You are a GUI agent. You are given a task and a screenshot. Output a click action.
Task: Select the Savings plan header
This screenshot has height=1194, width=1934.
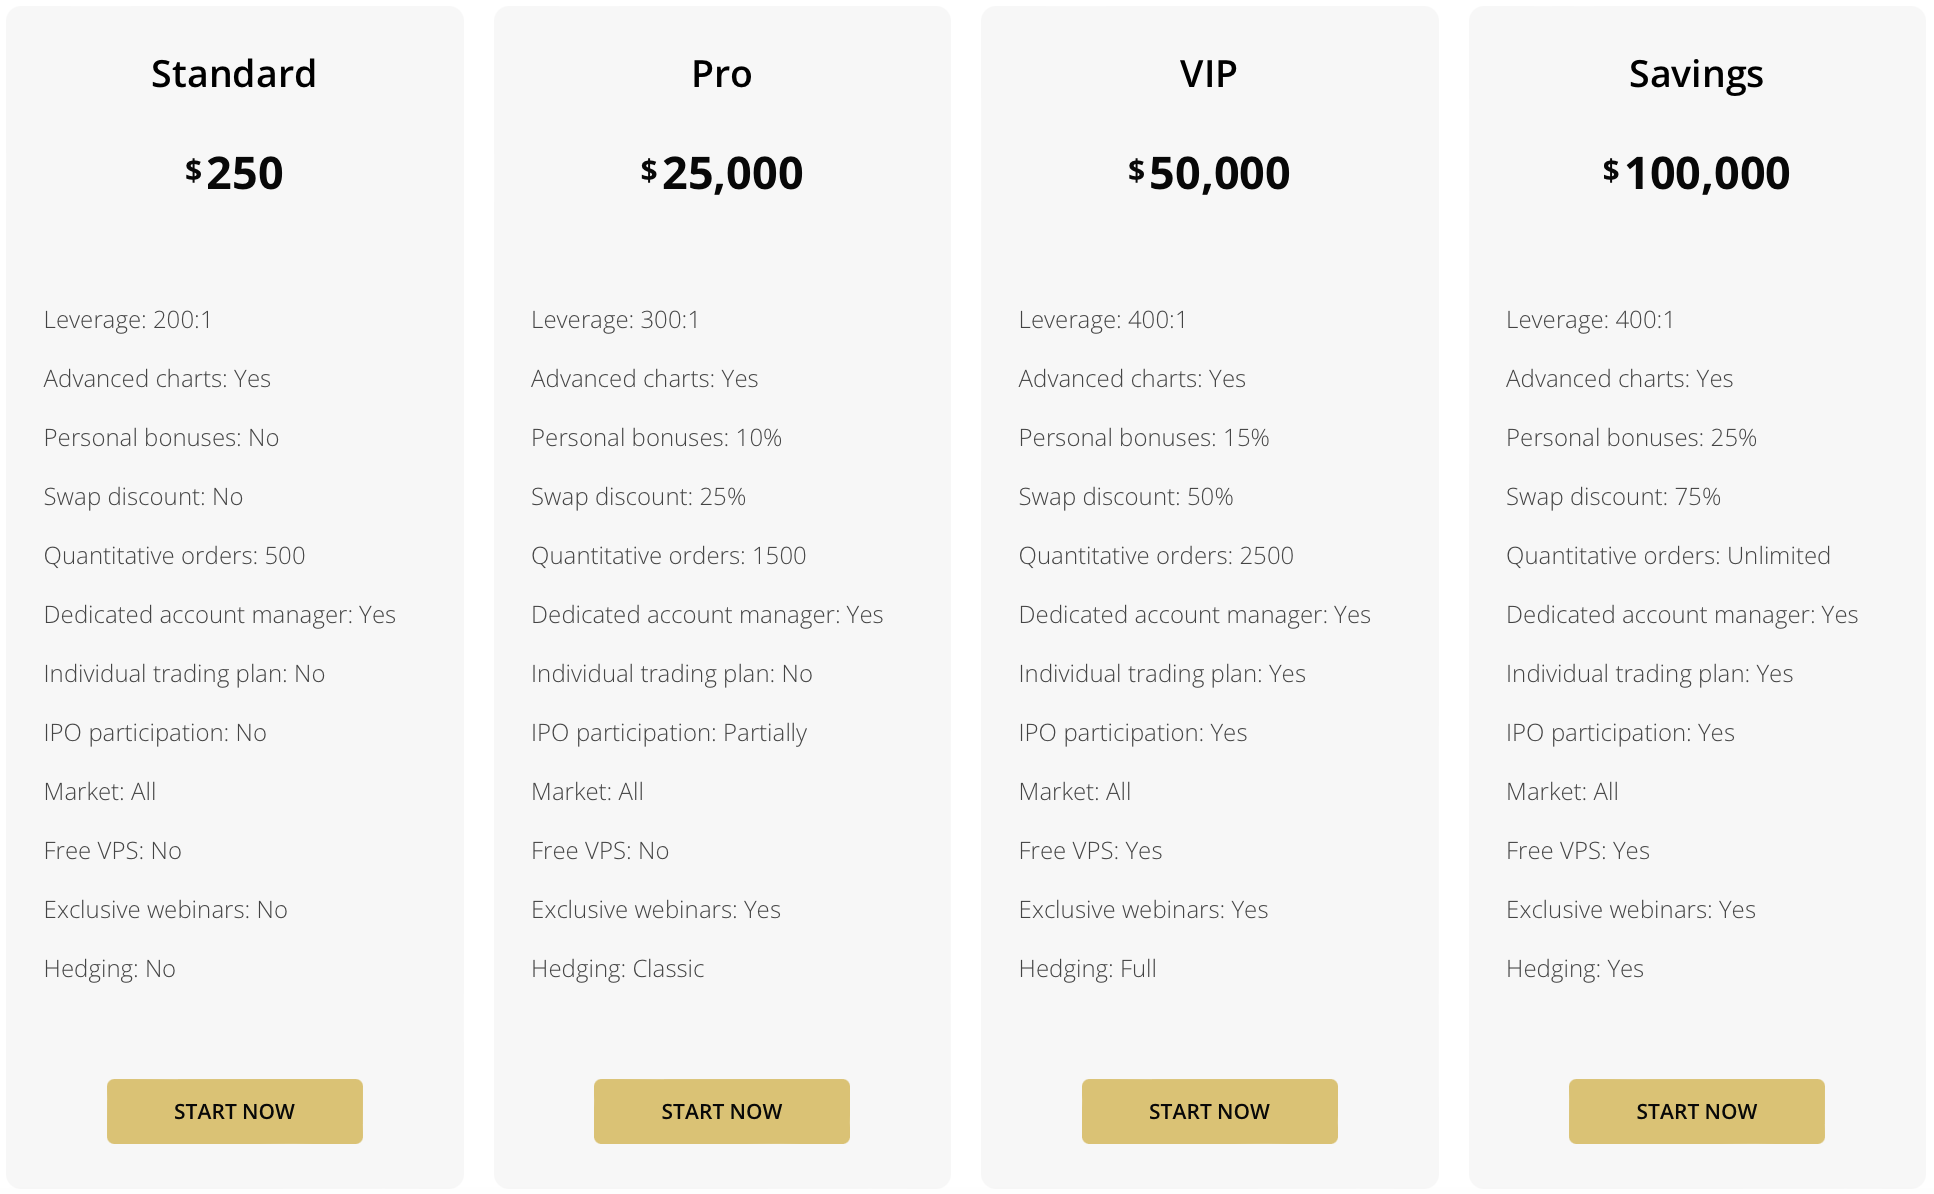[x=1696, y=73]
